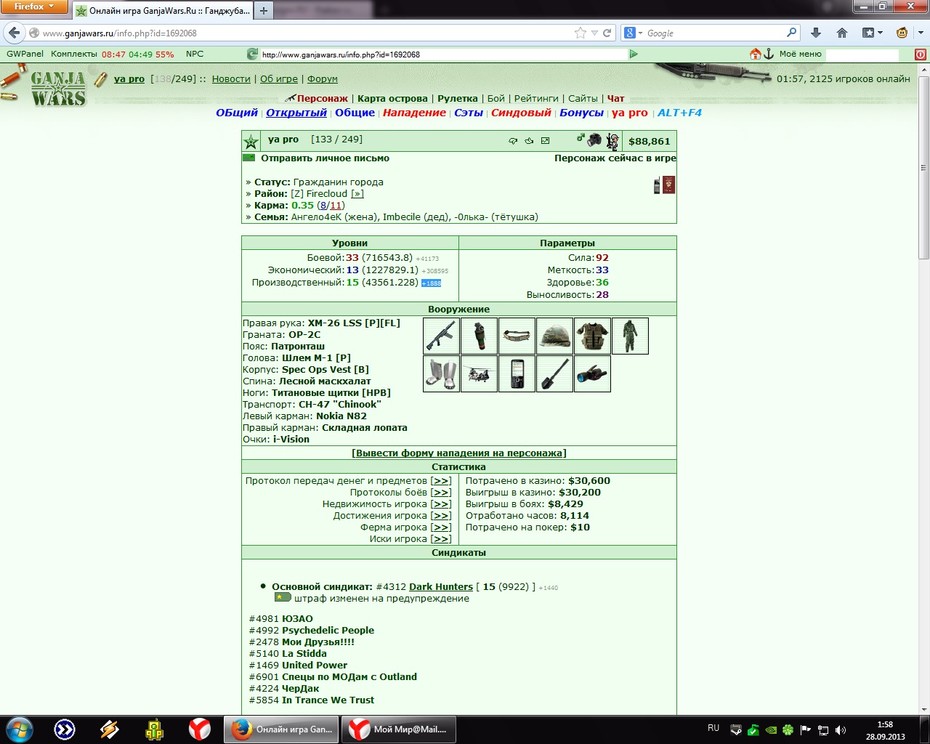Click the GWPanel URL input field

coord(443,54)
